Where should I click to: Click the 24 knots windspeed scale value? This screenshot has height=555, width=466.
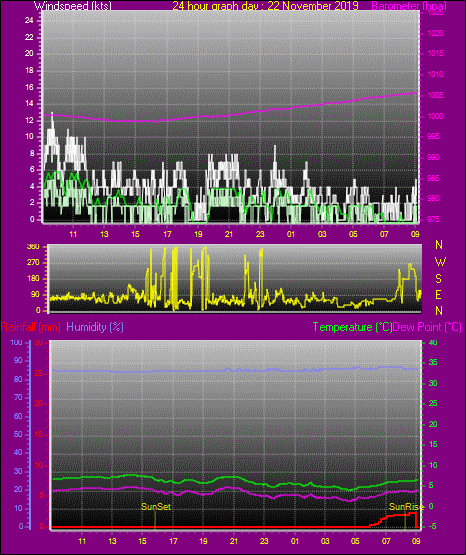pos(29,21)
